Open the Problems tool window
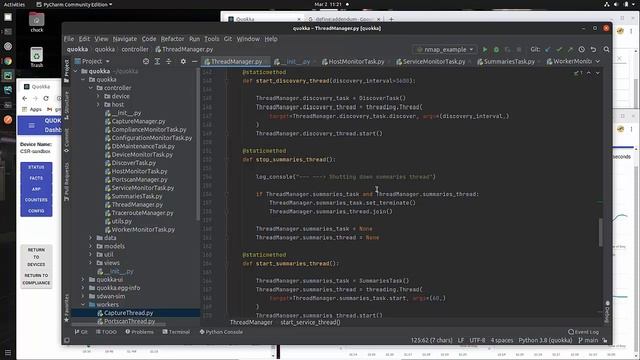The width and height of the screenshot is (640, 360). [x=139, y=332]
